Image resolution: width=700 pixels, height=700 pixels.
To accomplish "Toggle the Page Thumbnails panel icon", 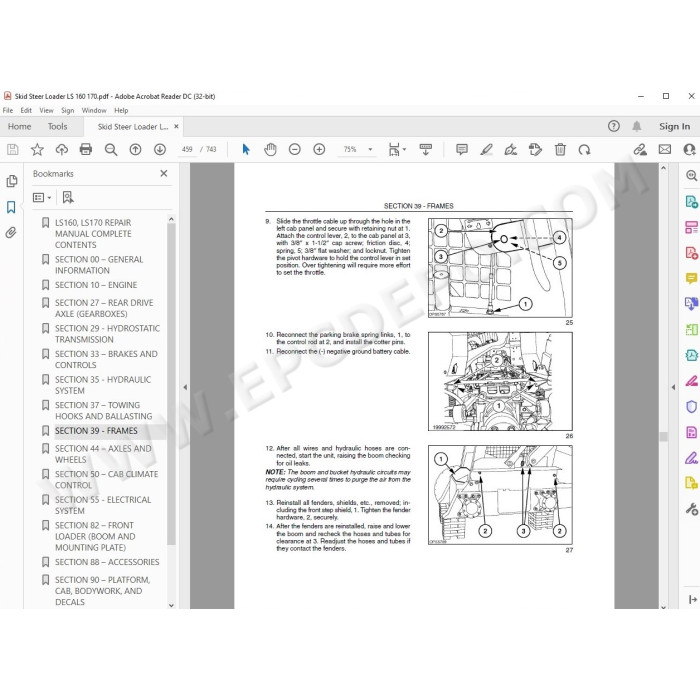I will pos(12,181).
